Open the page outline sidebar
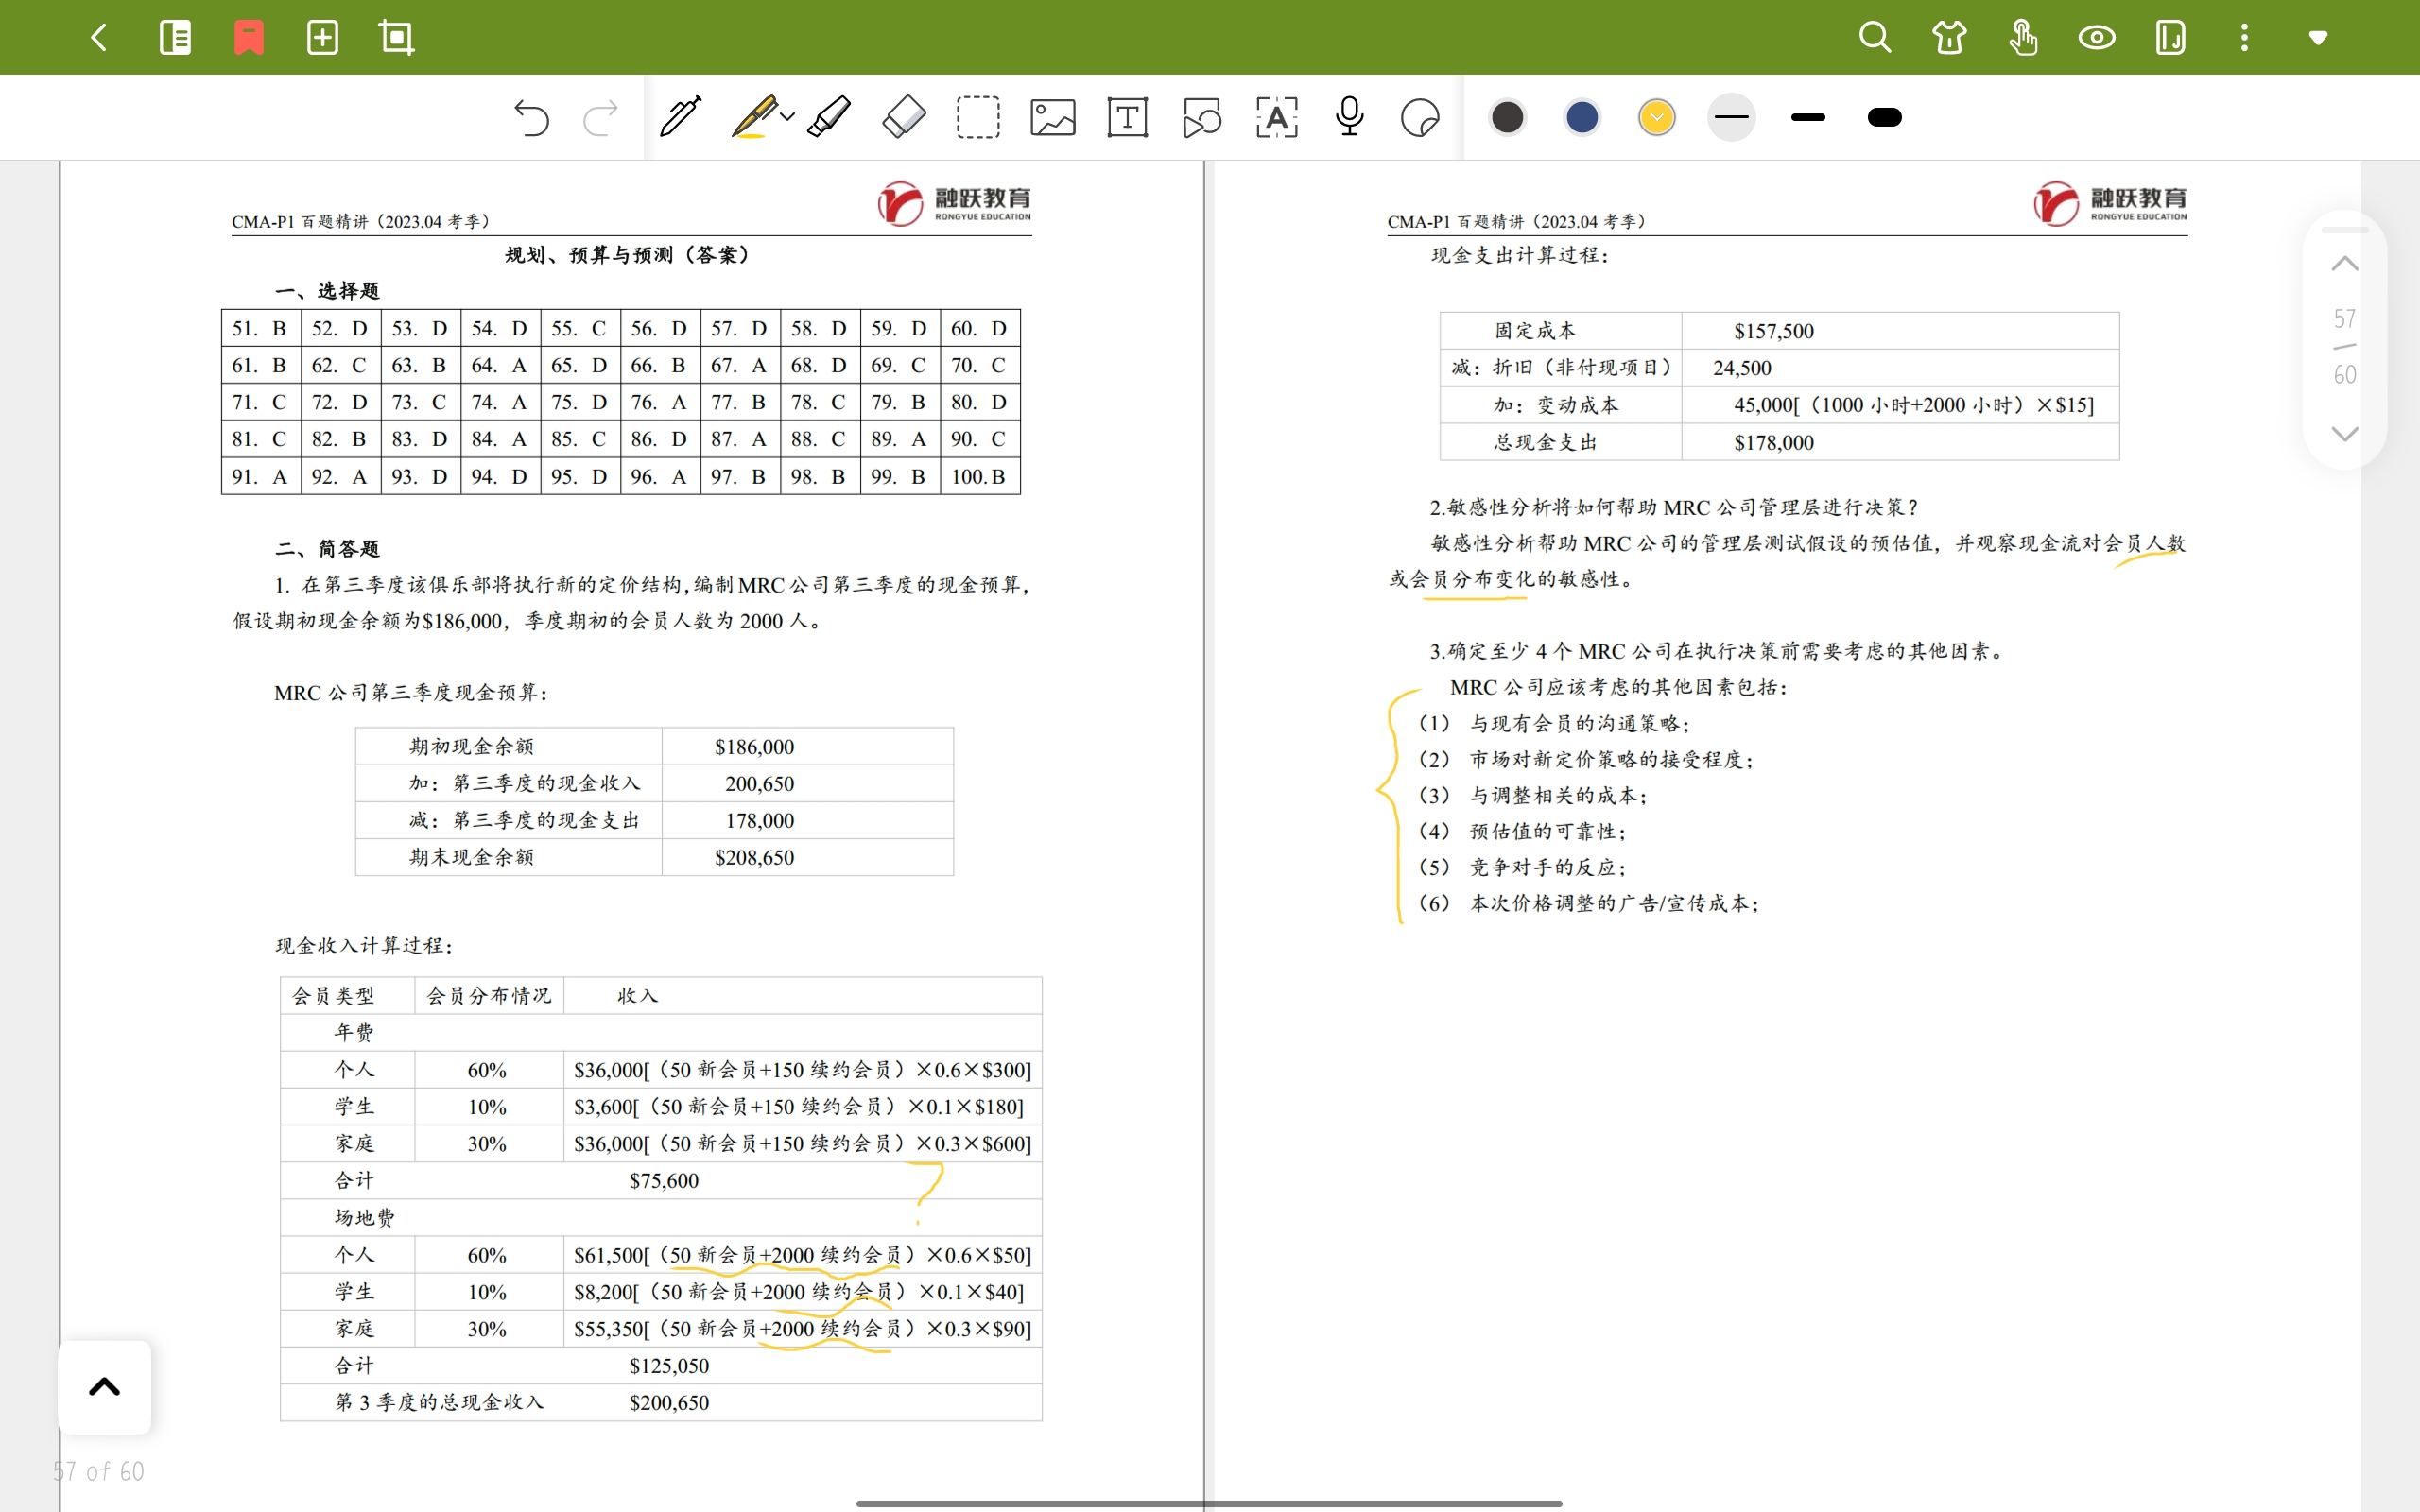Viewport: 2420px width, 1512px height. 175,38
